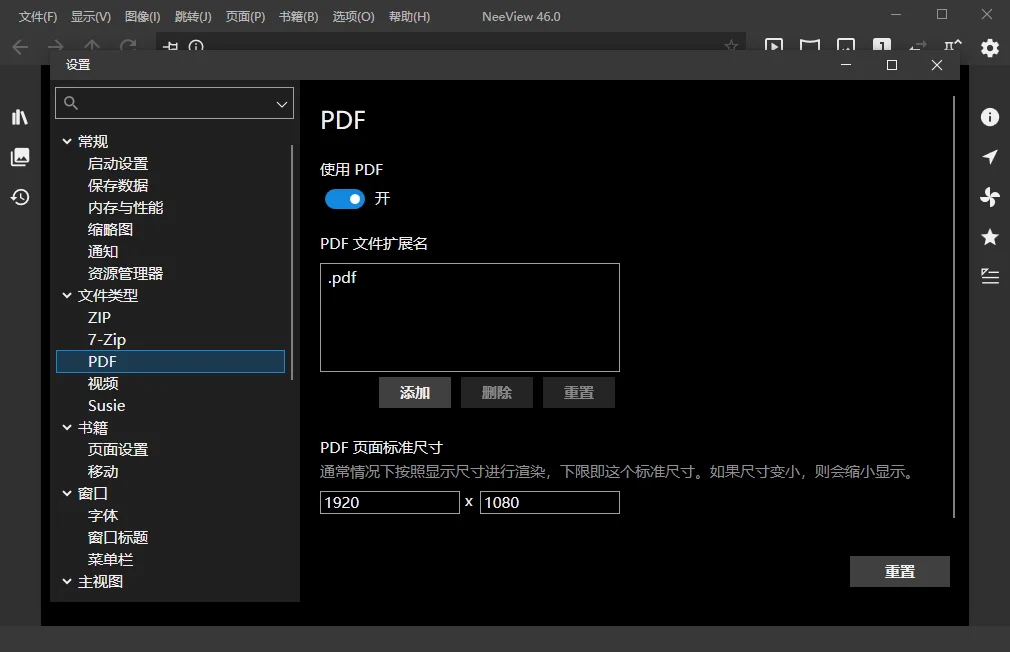Click inside the settings search field
The width and height of the screenshot is (1010, 652).
point(174,103)
